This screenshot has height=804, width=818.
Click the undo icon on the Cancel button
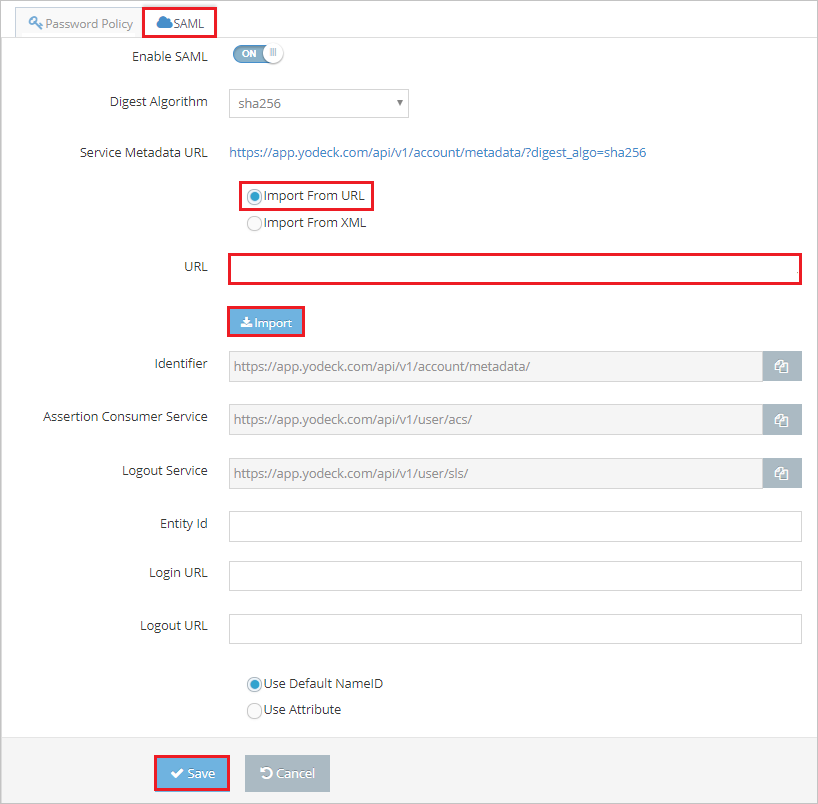click(x=268, y=772)
